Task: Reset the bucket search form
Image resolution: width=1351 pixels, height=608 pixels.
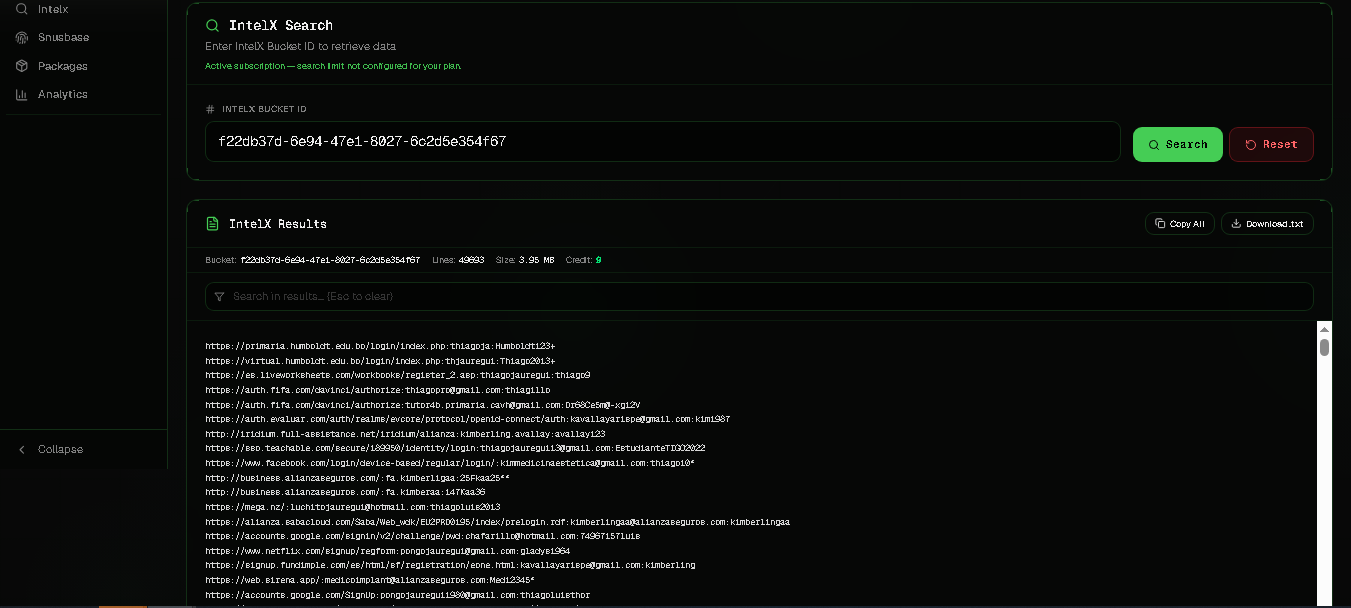Action: [1271, 144]
